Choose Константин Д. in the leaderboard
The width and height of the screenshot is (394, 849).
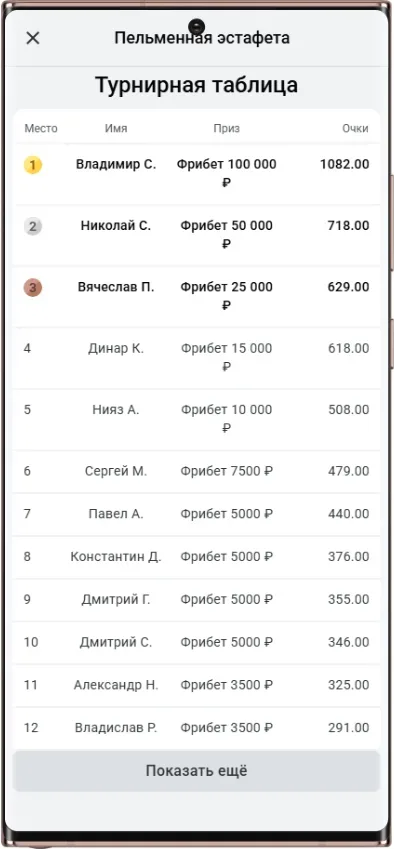(116, 557)
